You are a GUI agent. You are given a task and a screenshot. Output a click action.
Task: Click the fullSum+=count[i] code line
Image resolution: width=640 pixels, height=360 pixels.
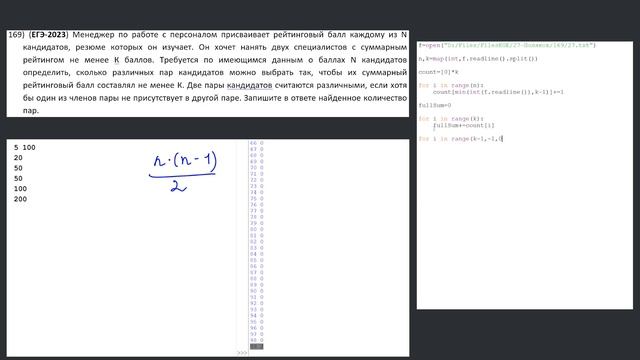(464, 125)
